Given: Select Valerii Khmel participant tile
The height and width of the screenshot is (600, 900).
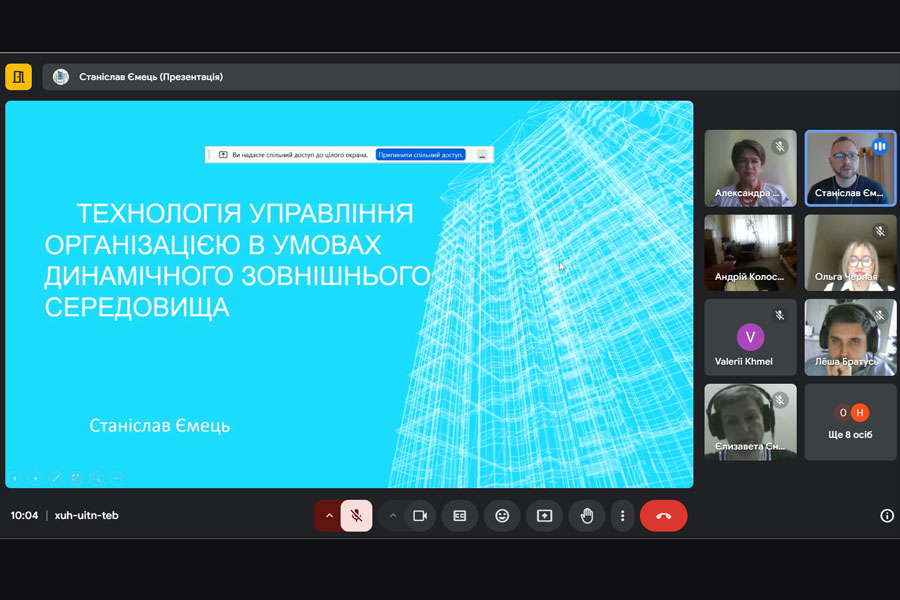Looking at the screenshot, I should 750,338.
